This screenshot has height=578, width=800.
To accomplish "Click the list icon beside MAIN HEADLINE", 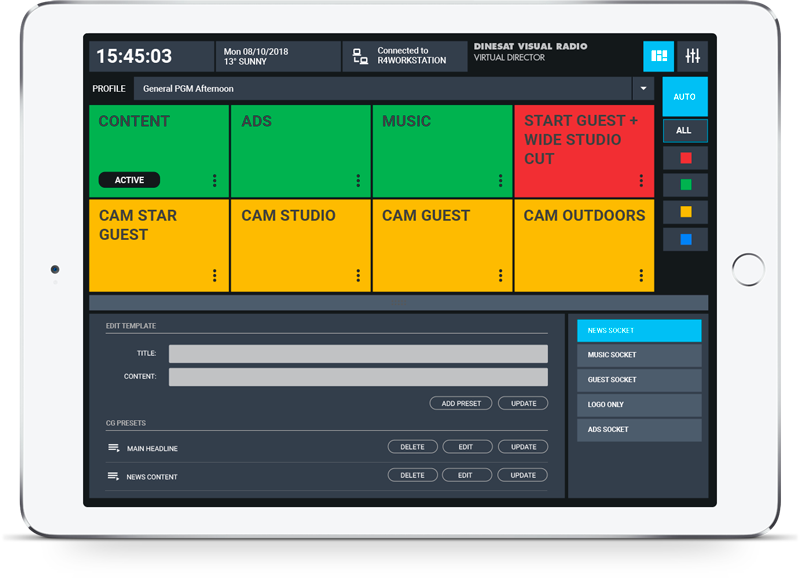I will pyautogui.click(x=113, y=448).
